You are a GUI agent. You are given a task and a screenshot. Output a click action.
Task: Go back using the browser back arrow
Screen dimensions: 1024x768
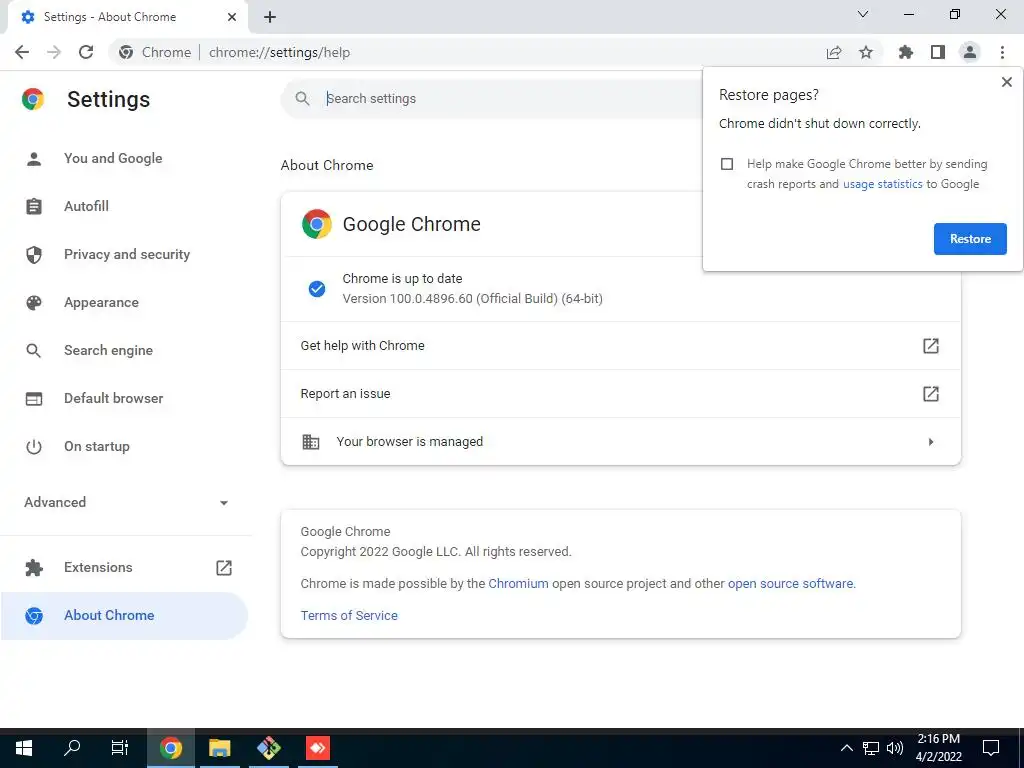pyautogui.click(x=22, y=52)
